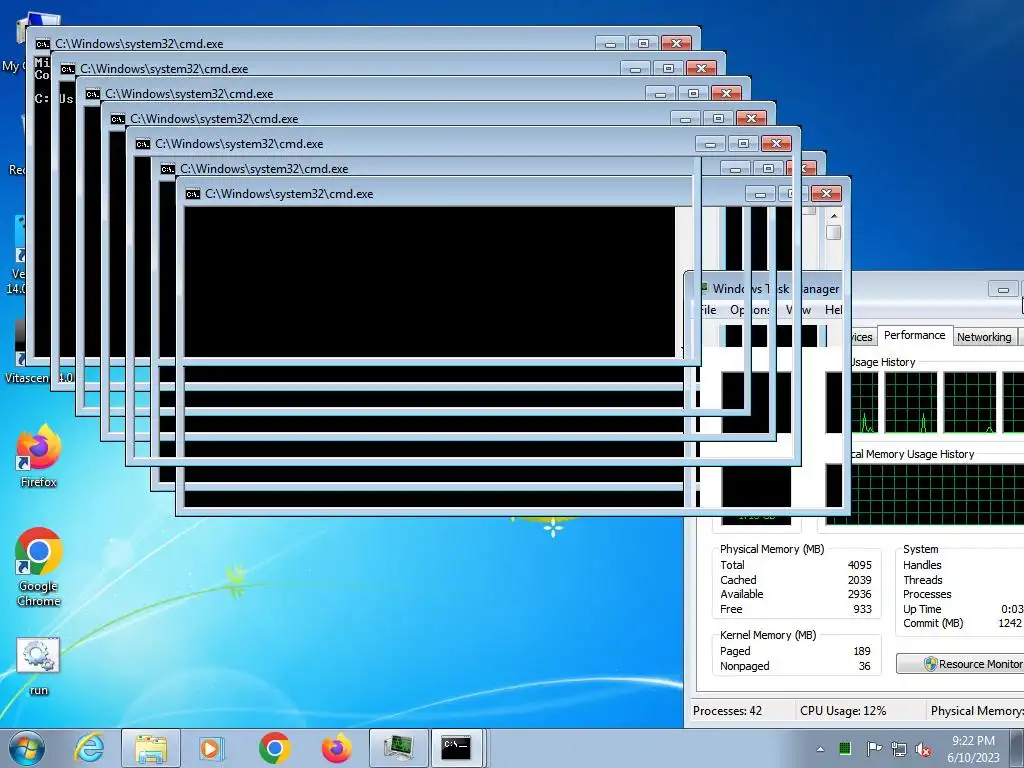Click Free memory value 933
The width and height of the screenshot is (1024, 768).
click(x=862, y=609)
